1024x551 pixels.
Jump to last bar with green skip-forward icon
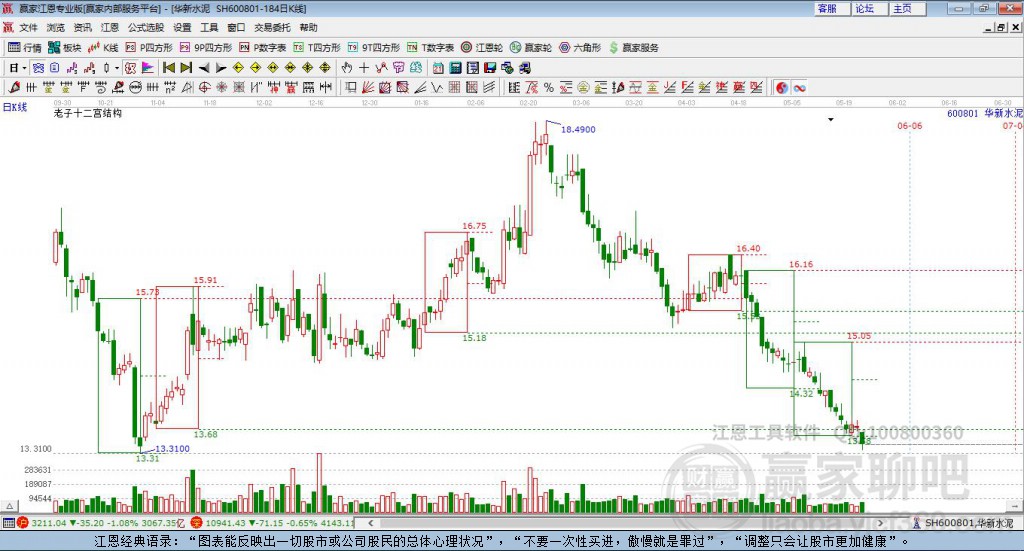click(186, 68)
